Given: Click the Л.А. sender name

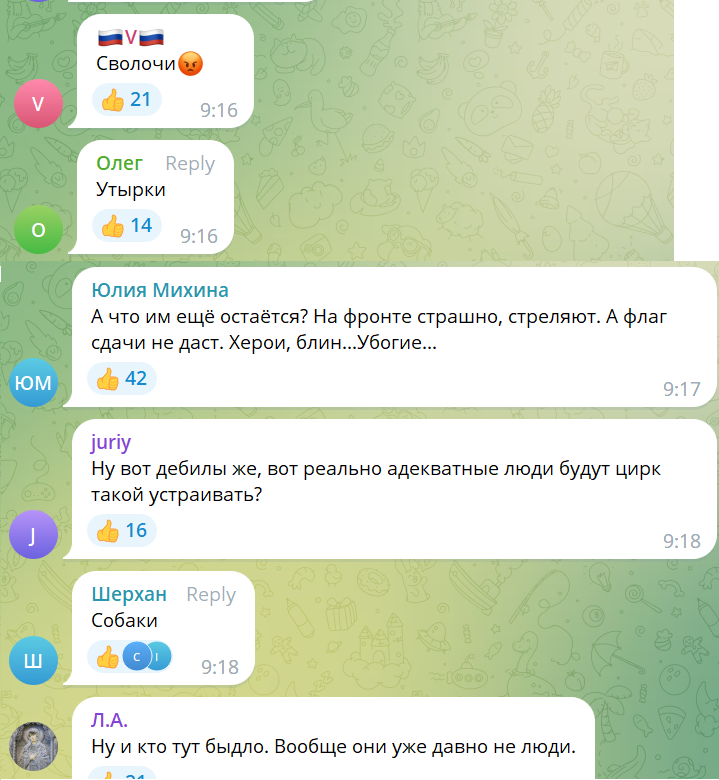Looking at the screenshot, I should [x=109, y=720].
